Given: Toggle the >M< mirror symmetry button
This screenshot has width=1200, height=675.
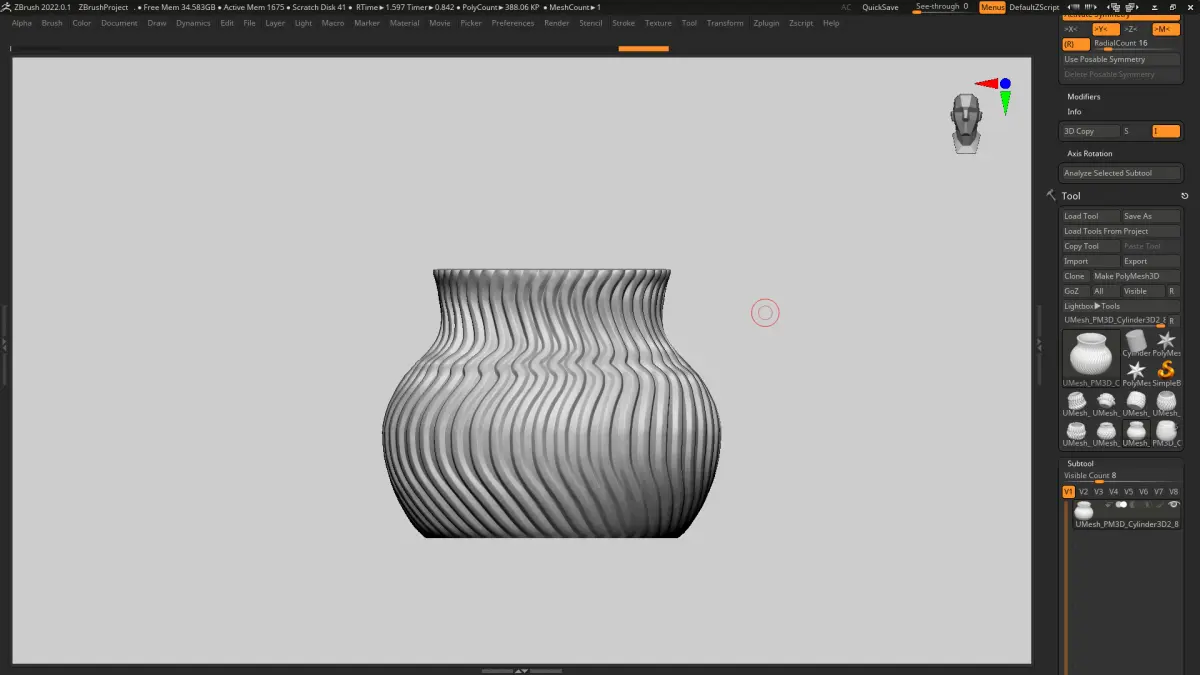Looking at the screenshot, I should click(x=1165, y=29).
